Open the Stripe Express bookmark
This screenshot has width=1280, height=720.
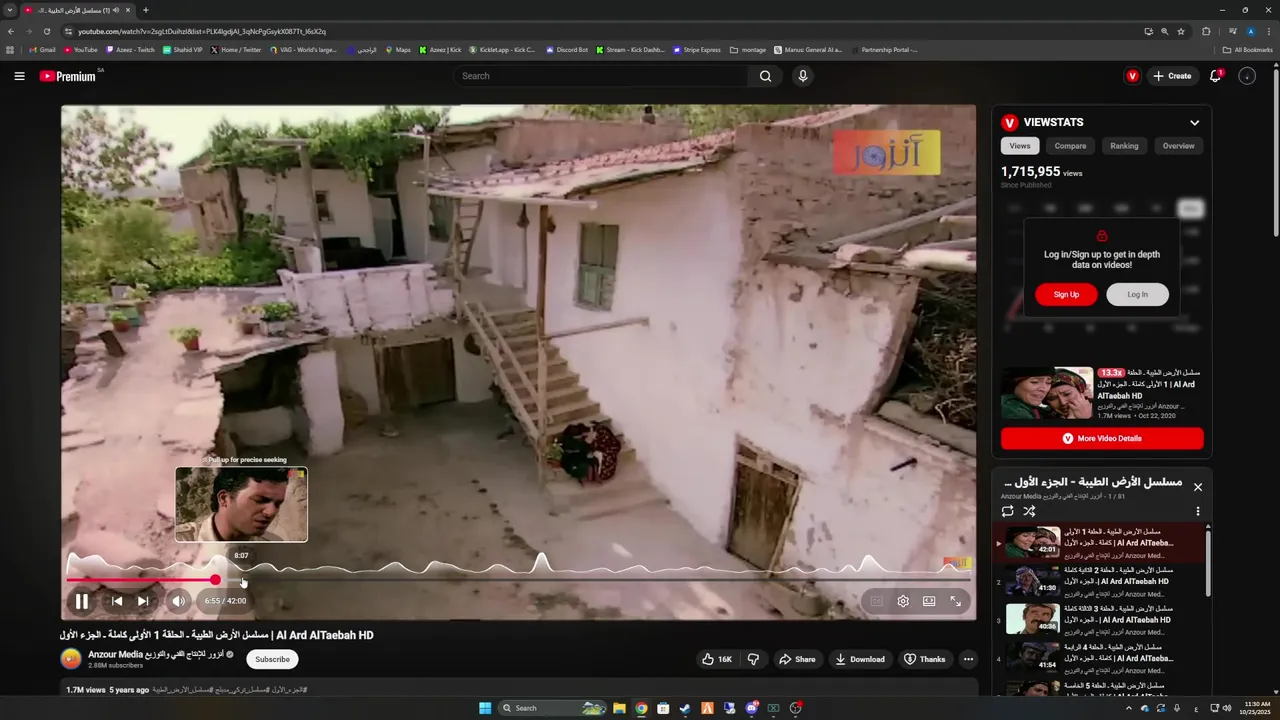pyautogui.click(x=697, y=50)
